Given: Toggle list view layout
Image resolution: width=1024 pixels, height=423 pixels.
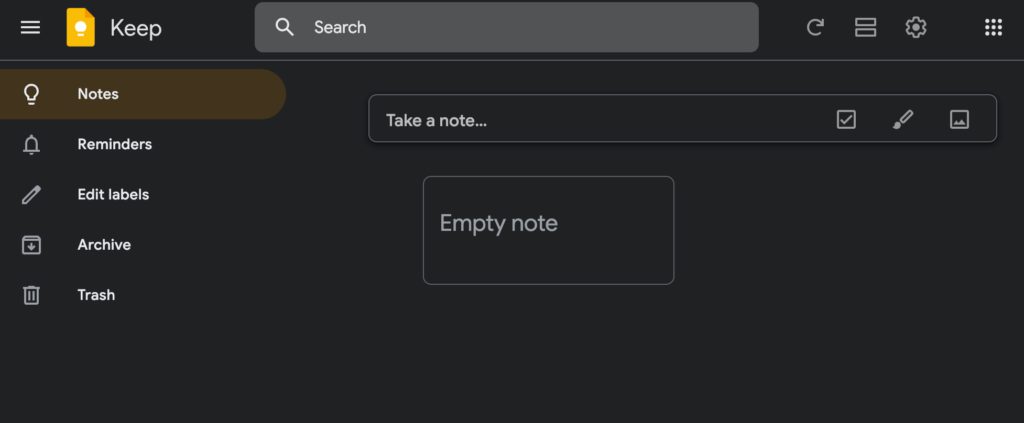Looking at the screenshot, I should coord(865,27).
